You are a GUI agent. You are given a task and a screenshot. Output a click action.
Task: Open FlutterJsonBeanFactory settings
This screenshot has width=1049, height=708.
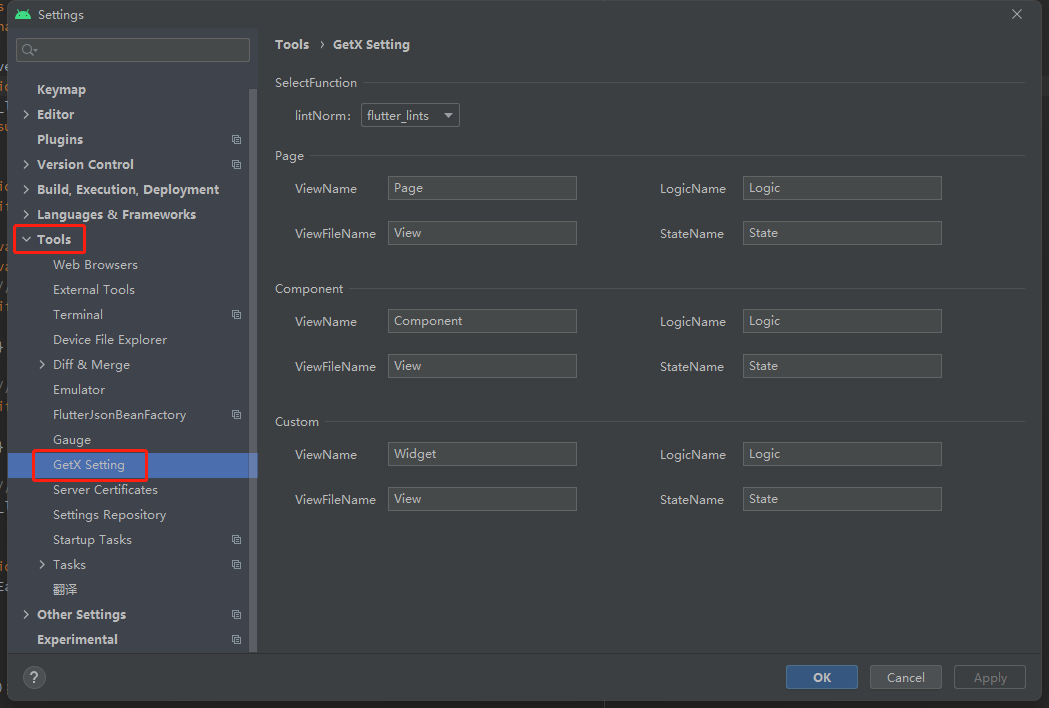pyautogui.click(x=120, y=415)
